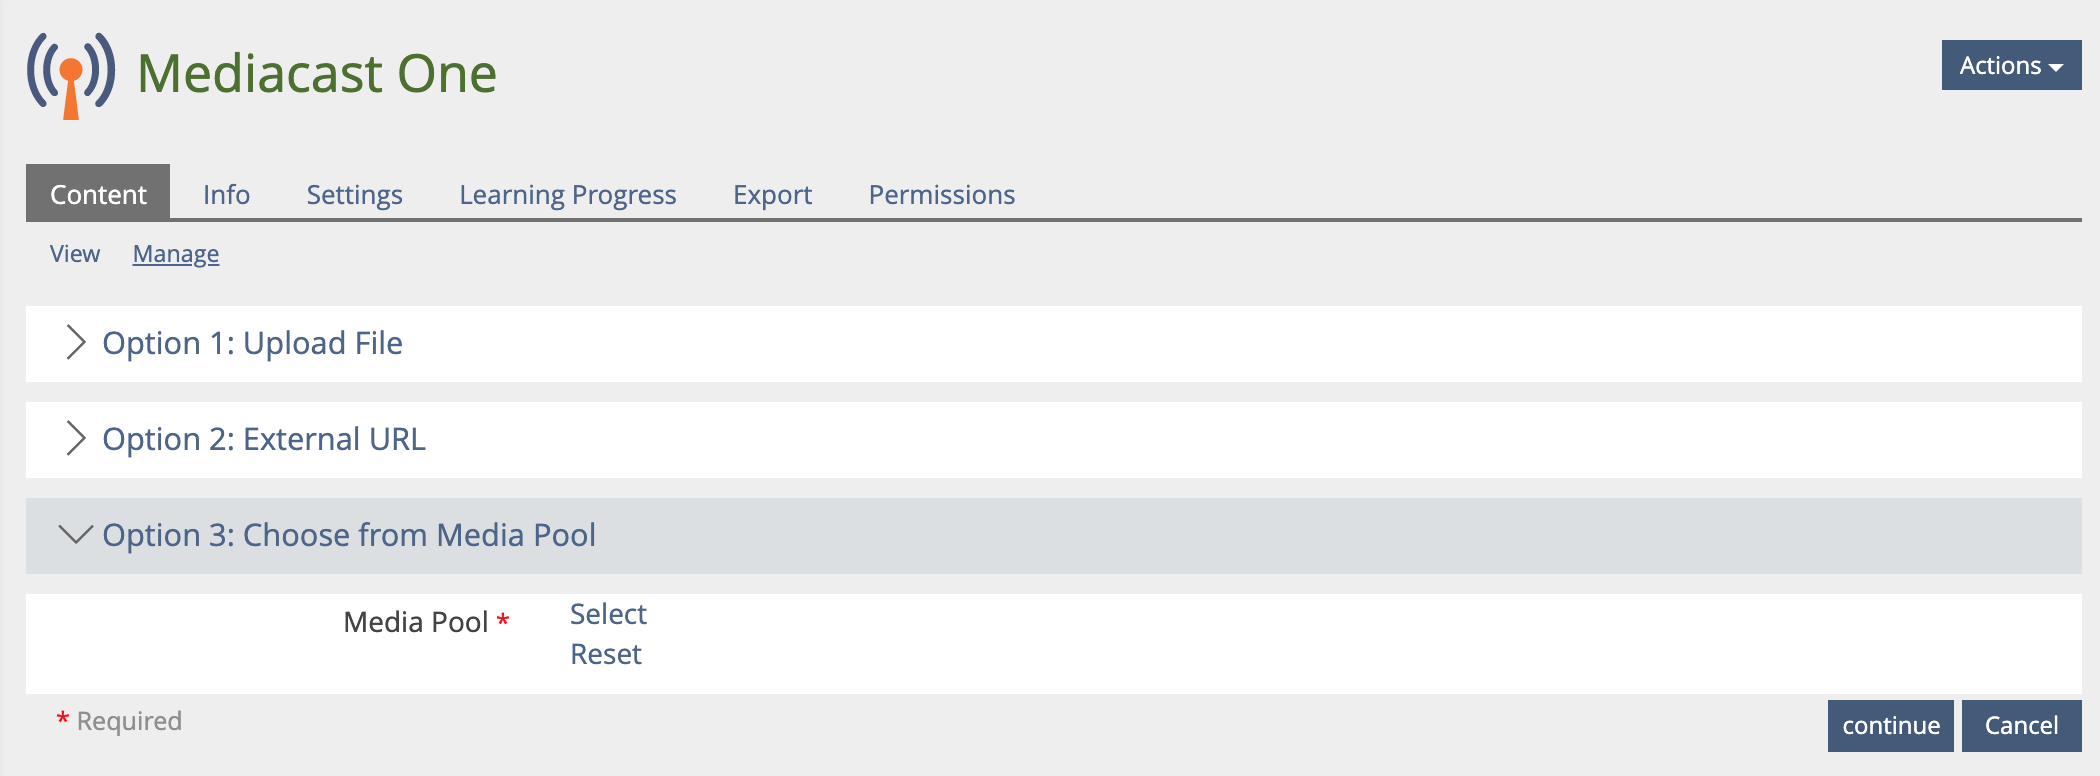Click the View subtab
Image resolution: width=2100 pixels, height=776 pixels.
(x=75, y=254)
